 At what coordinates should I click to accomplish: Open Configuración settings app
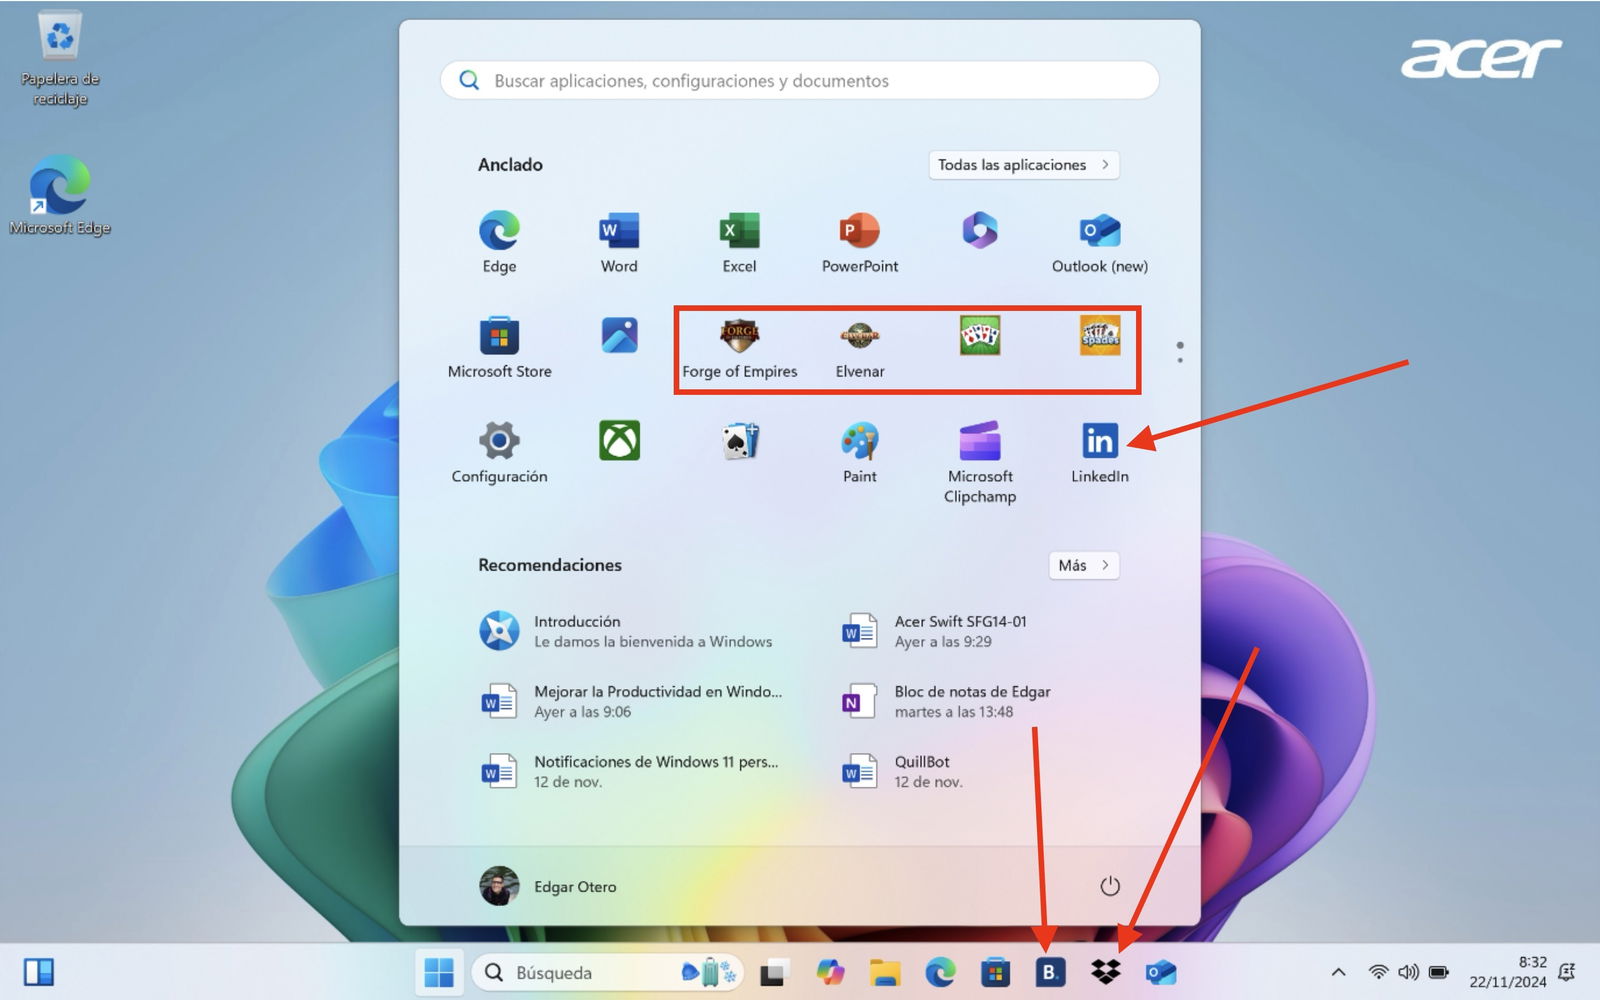click(499, 453)
